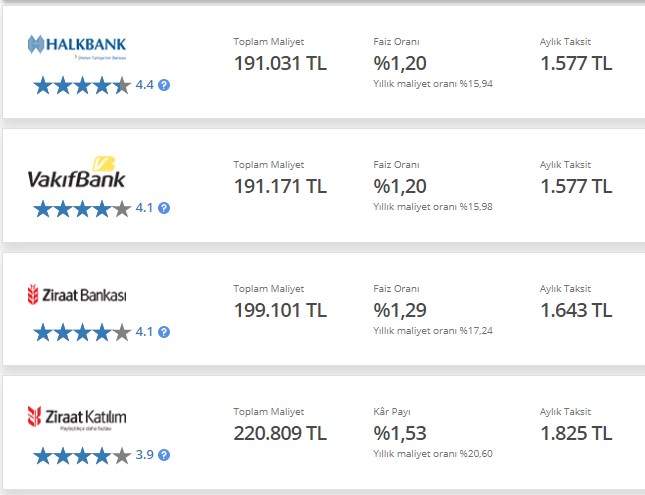645x495 pixels.
Task: Open VakıfBank rating help question mark
Action: [x=164, y=208]
